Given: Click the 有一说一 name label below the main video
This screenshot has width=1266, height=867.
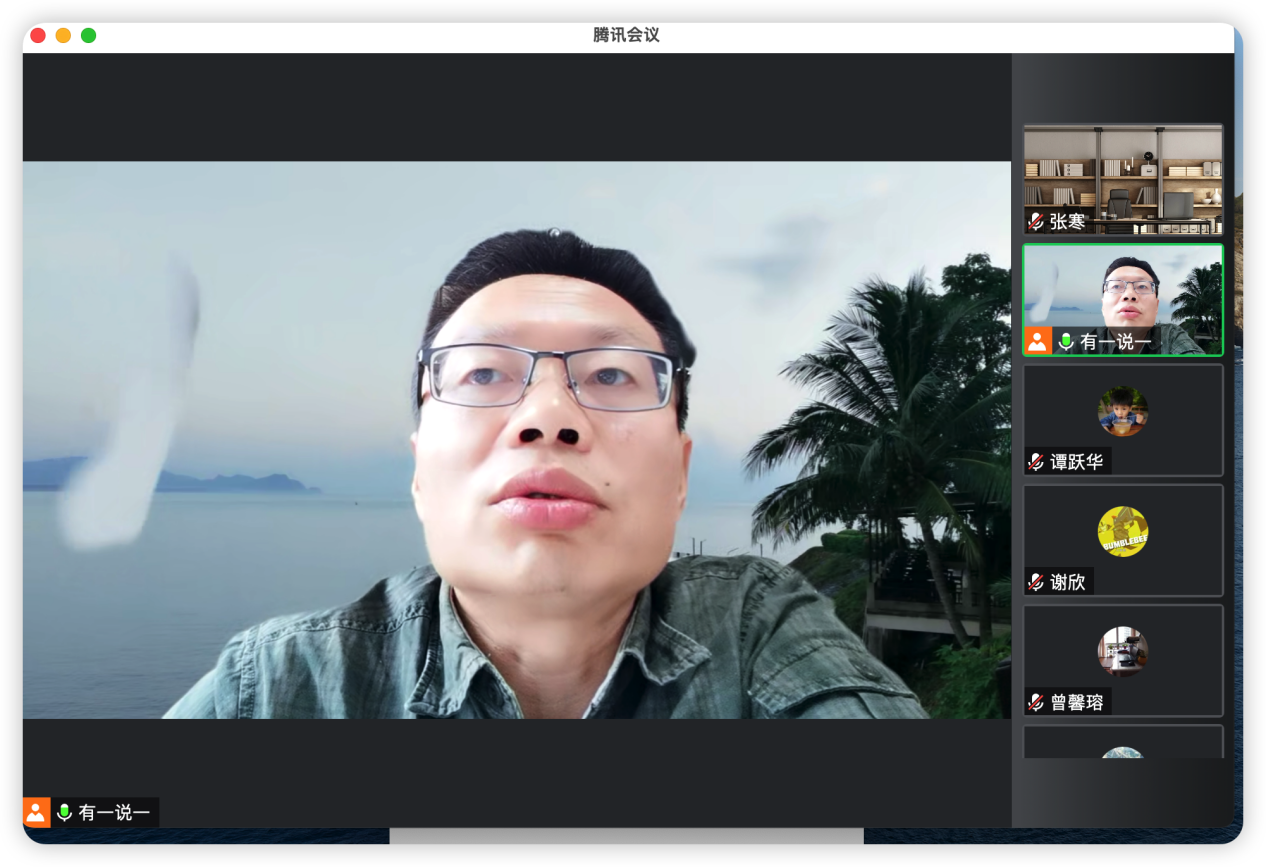Looking at the screenshot, I should [x=114, y=812].
